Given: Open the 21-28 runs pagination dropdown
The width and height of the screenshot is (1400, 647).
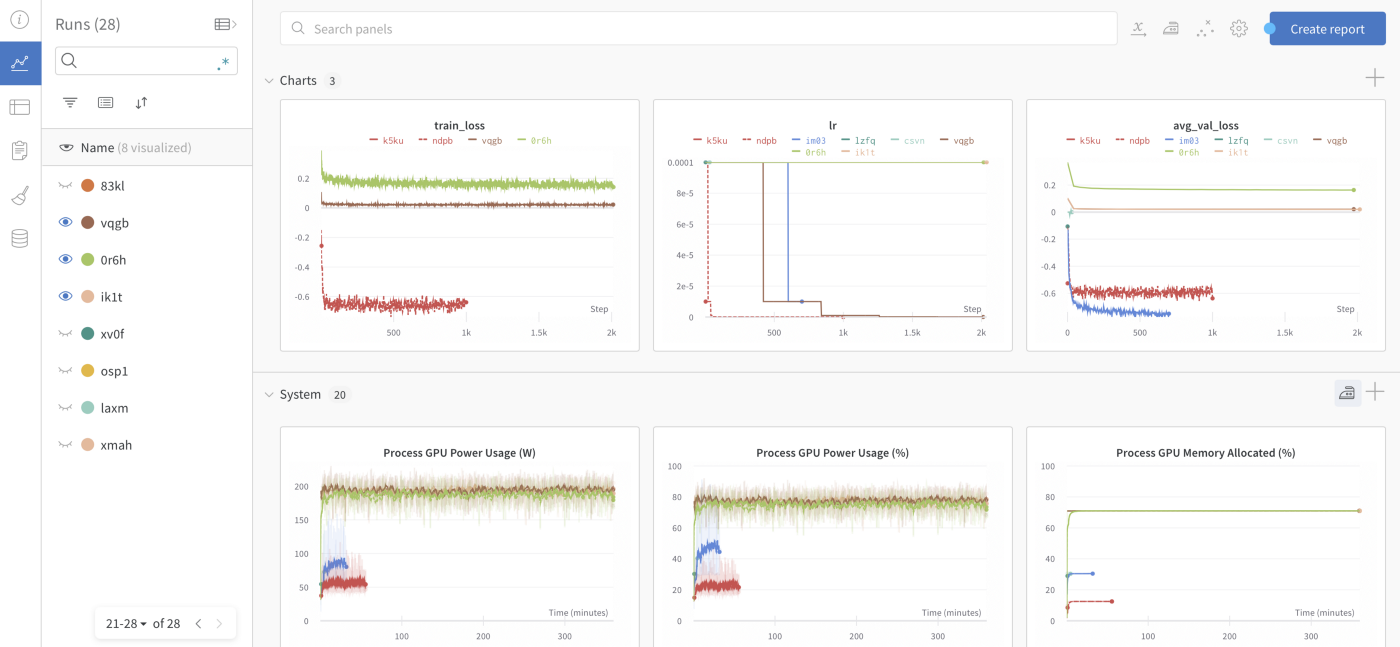Looking at the screenshot, I should point(125,624).
